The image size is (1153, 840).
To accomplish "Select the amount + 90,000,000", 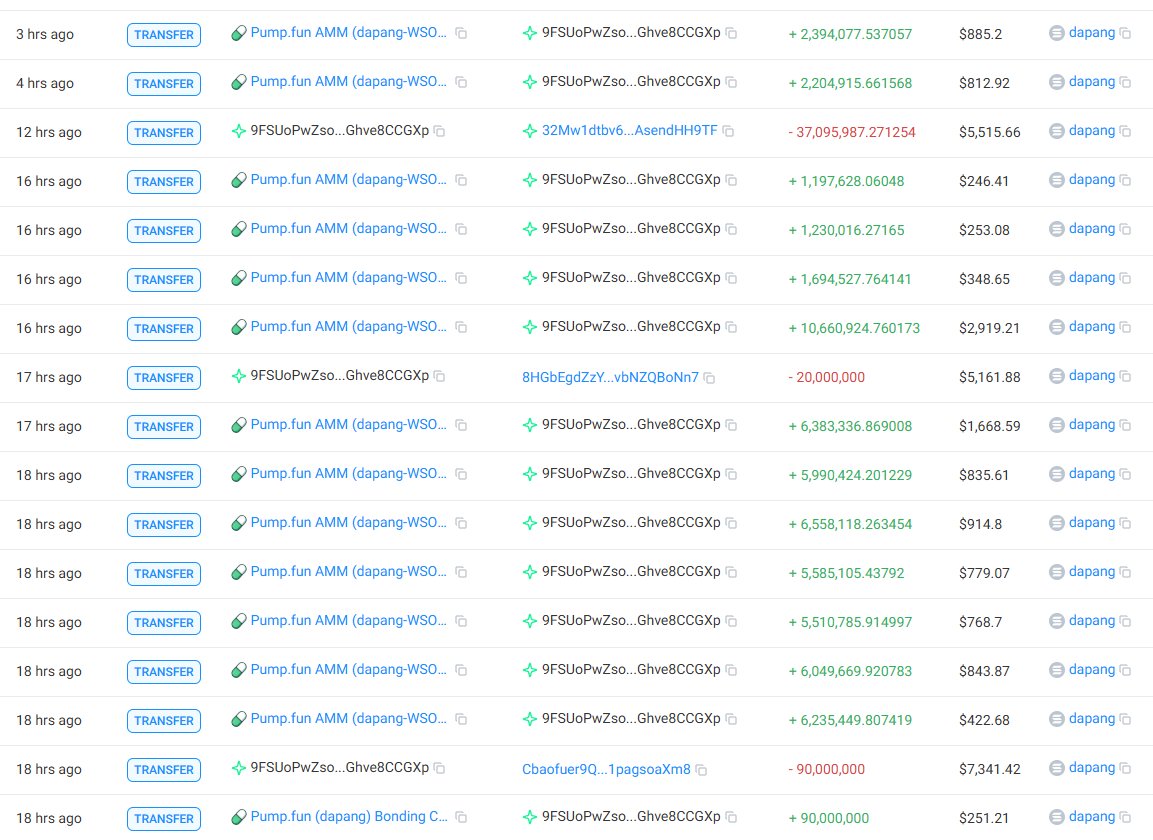I will (x=829, y=818).
